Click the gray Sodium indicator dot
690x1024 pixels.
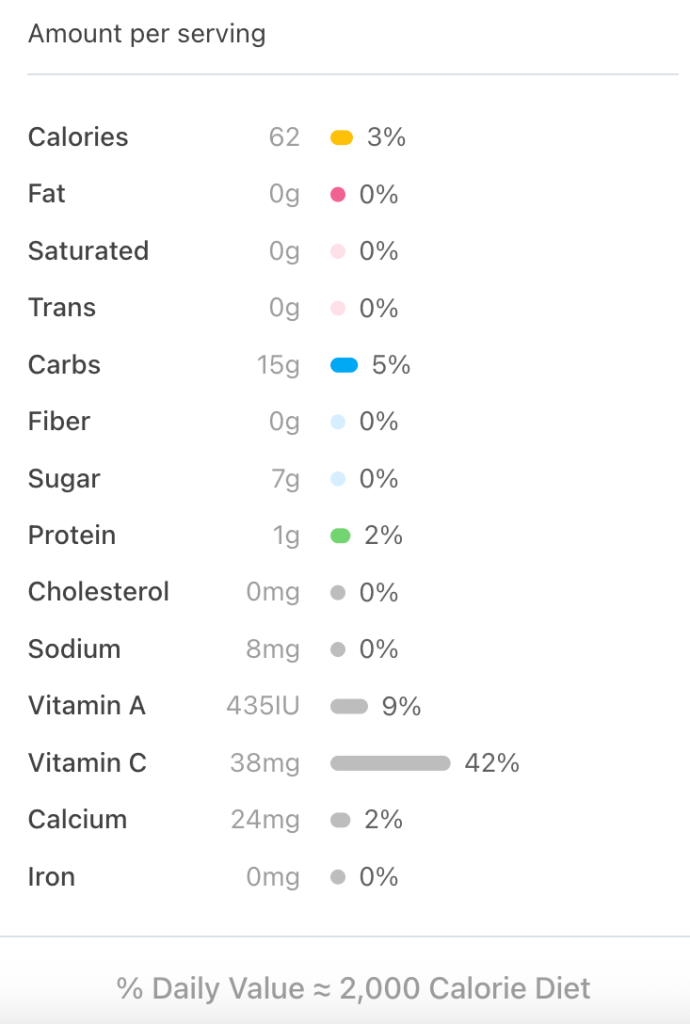[x=338, y=650]
